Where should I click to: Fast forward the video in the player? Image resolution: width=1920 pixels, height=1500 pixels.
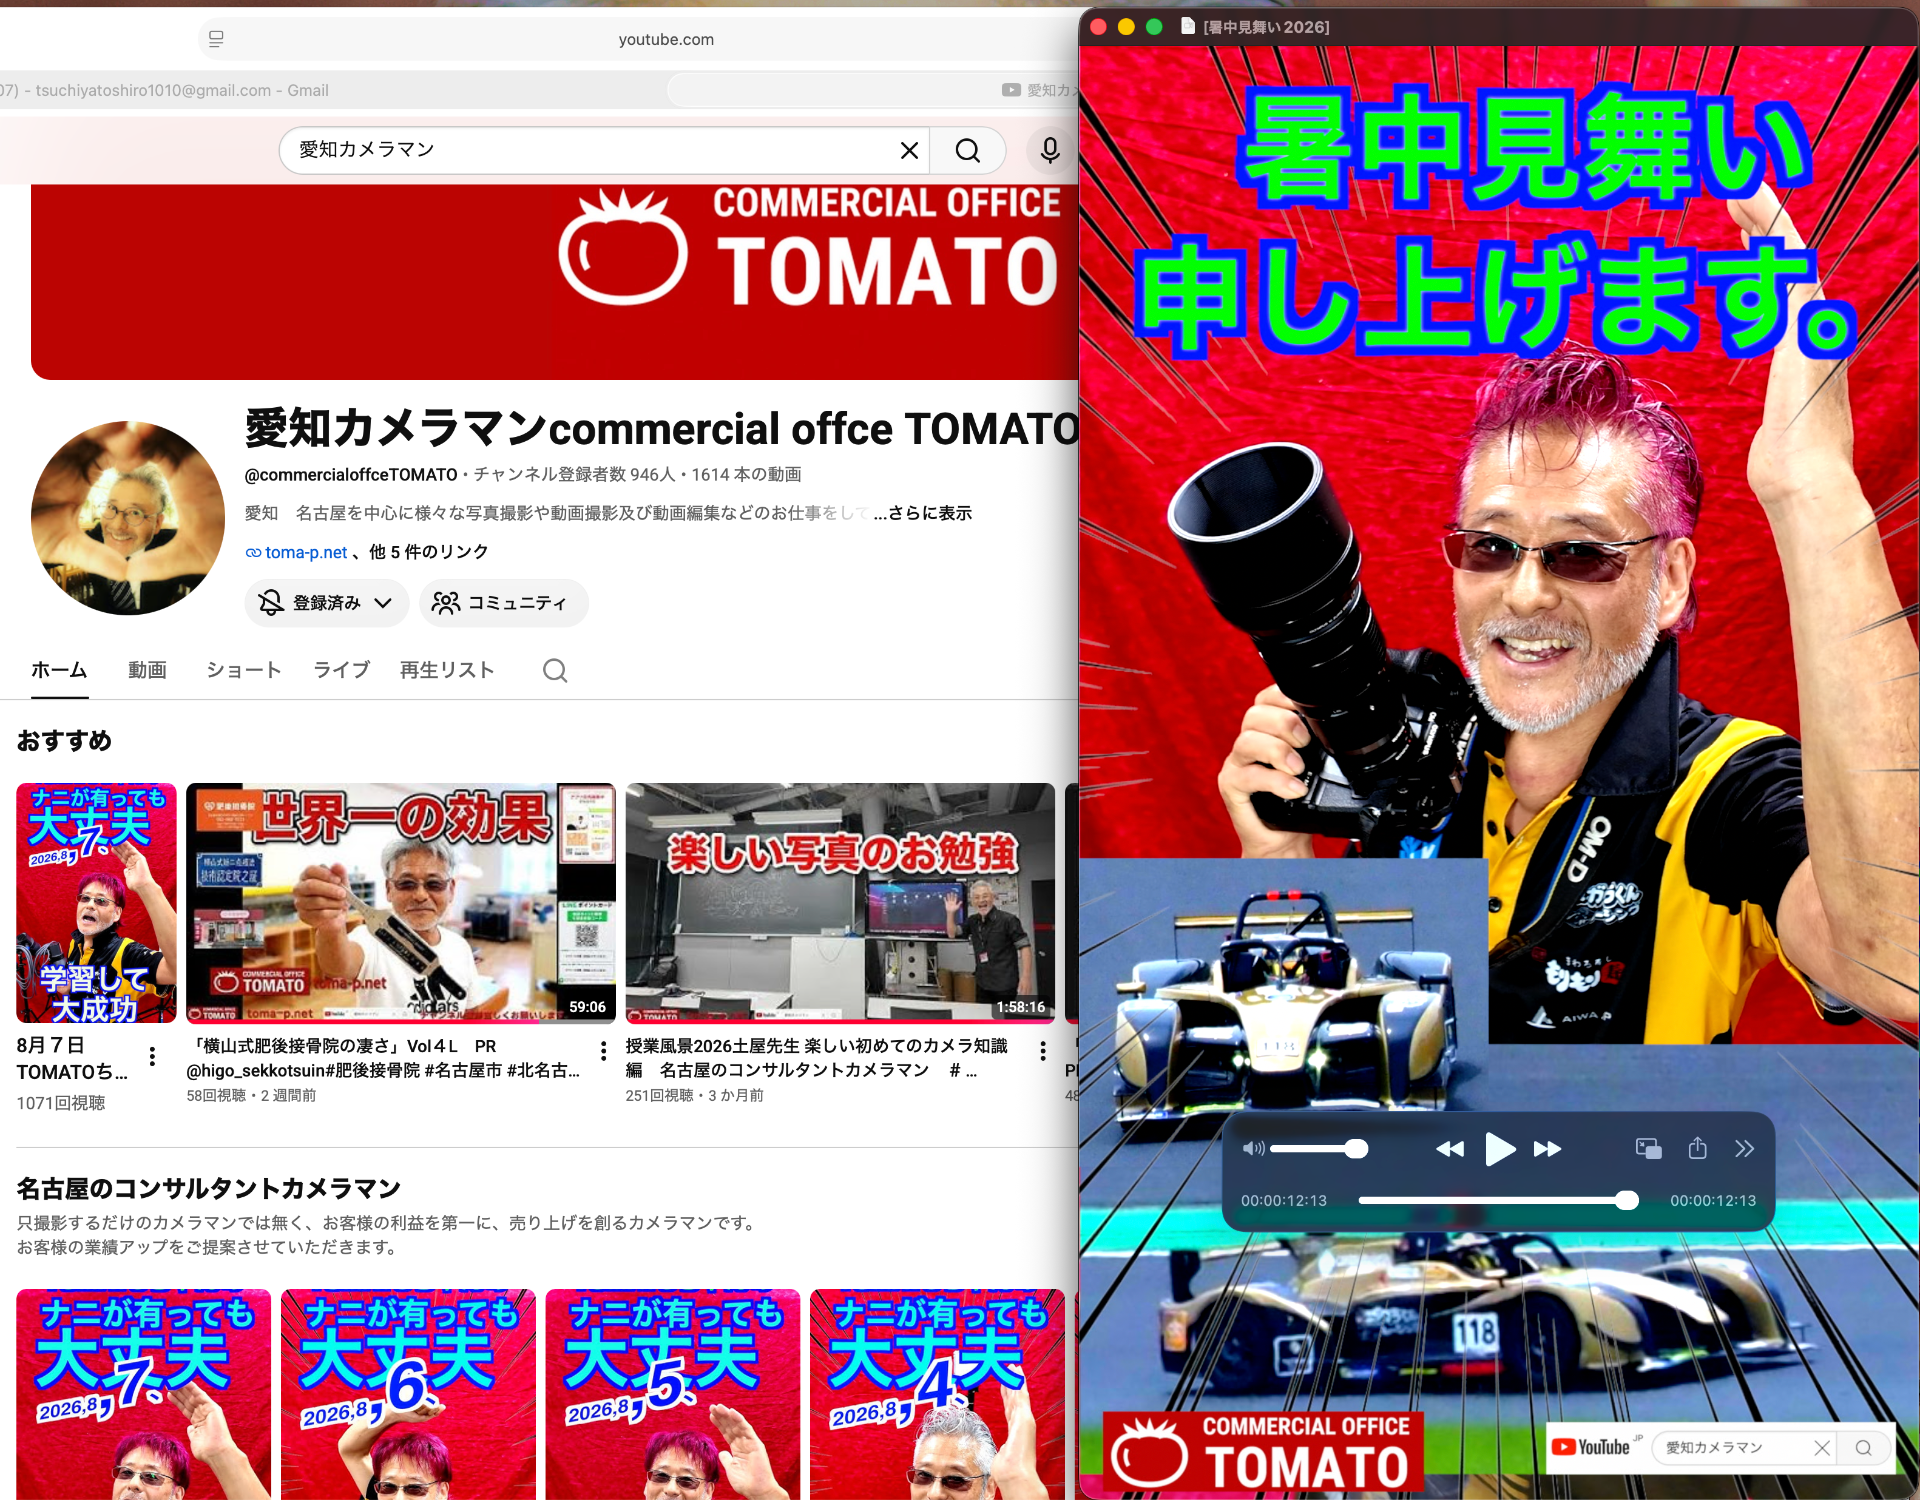[x=1547, y=1149]
